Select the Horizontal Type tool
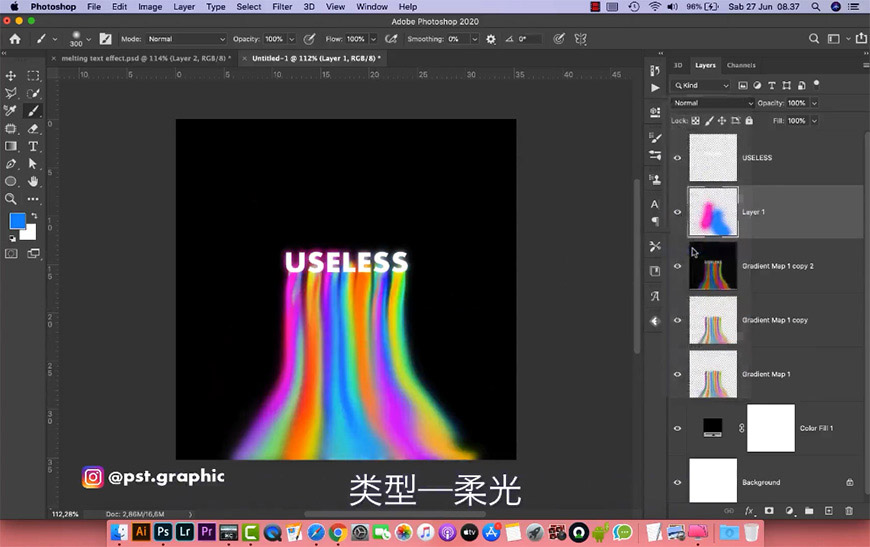The width and height of the screenshot is (870, 547). click(33, 146)
